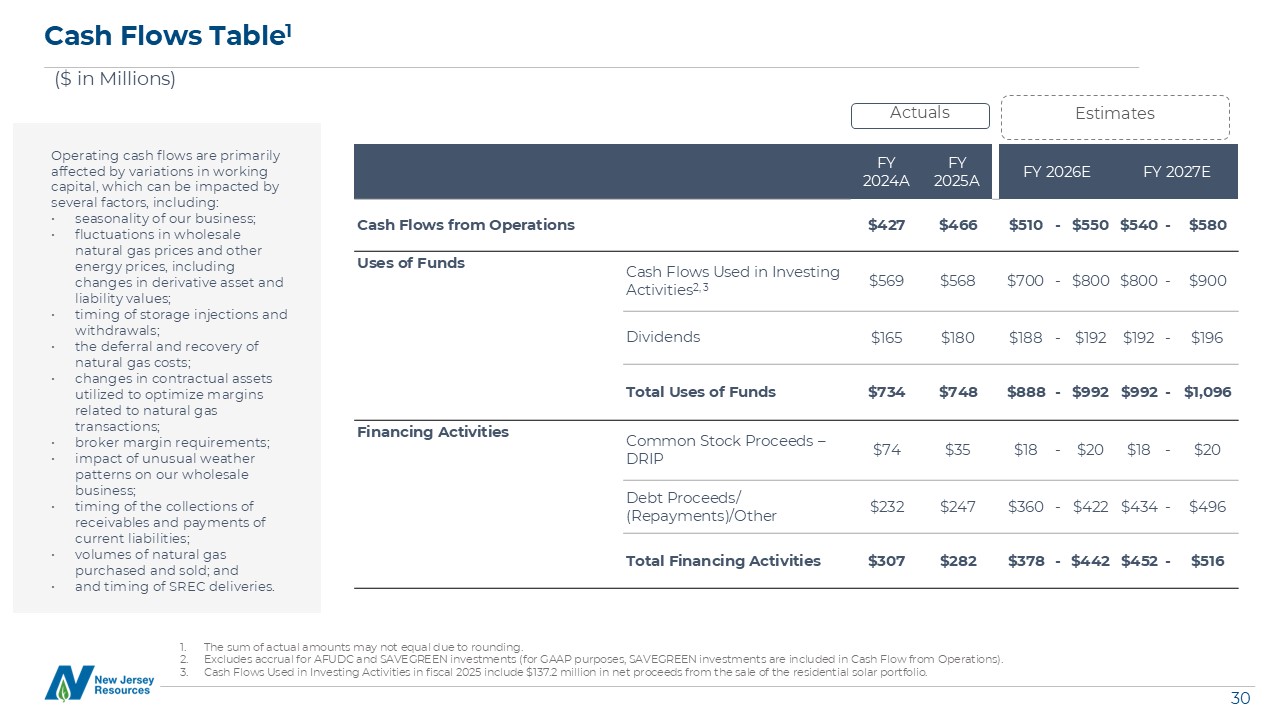
Task: Click the Dividends row label
Action: 663,337
